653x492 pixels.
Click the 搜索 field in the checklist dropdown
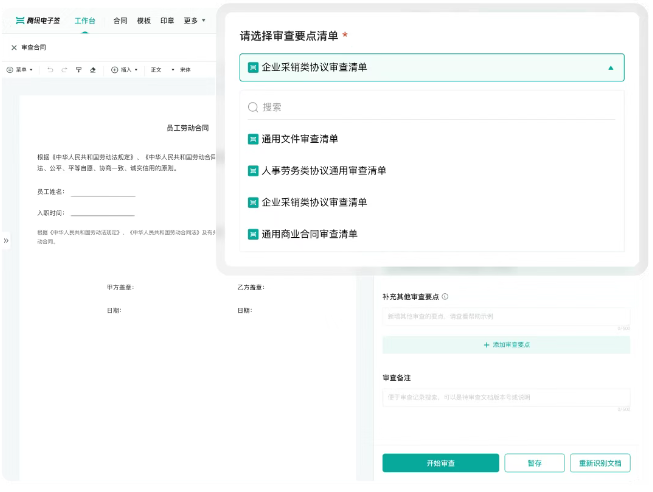pos(431,107)
